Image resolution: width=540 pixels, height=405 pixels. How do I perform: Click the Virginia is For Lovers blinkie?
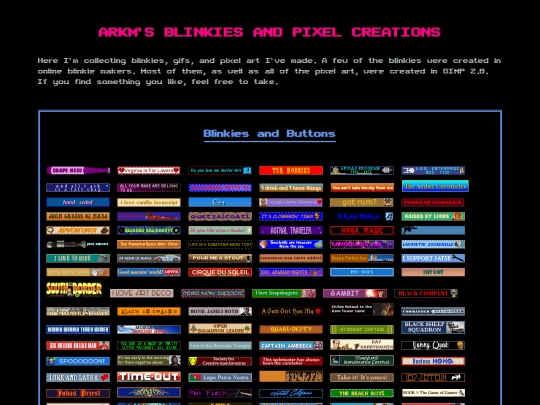pos(149,170)
